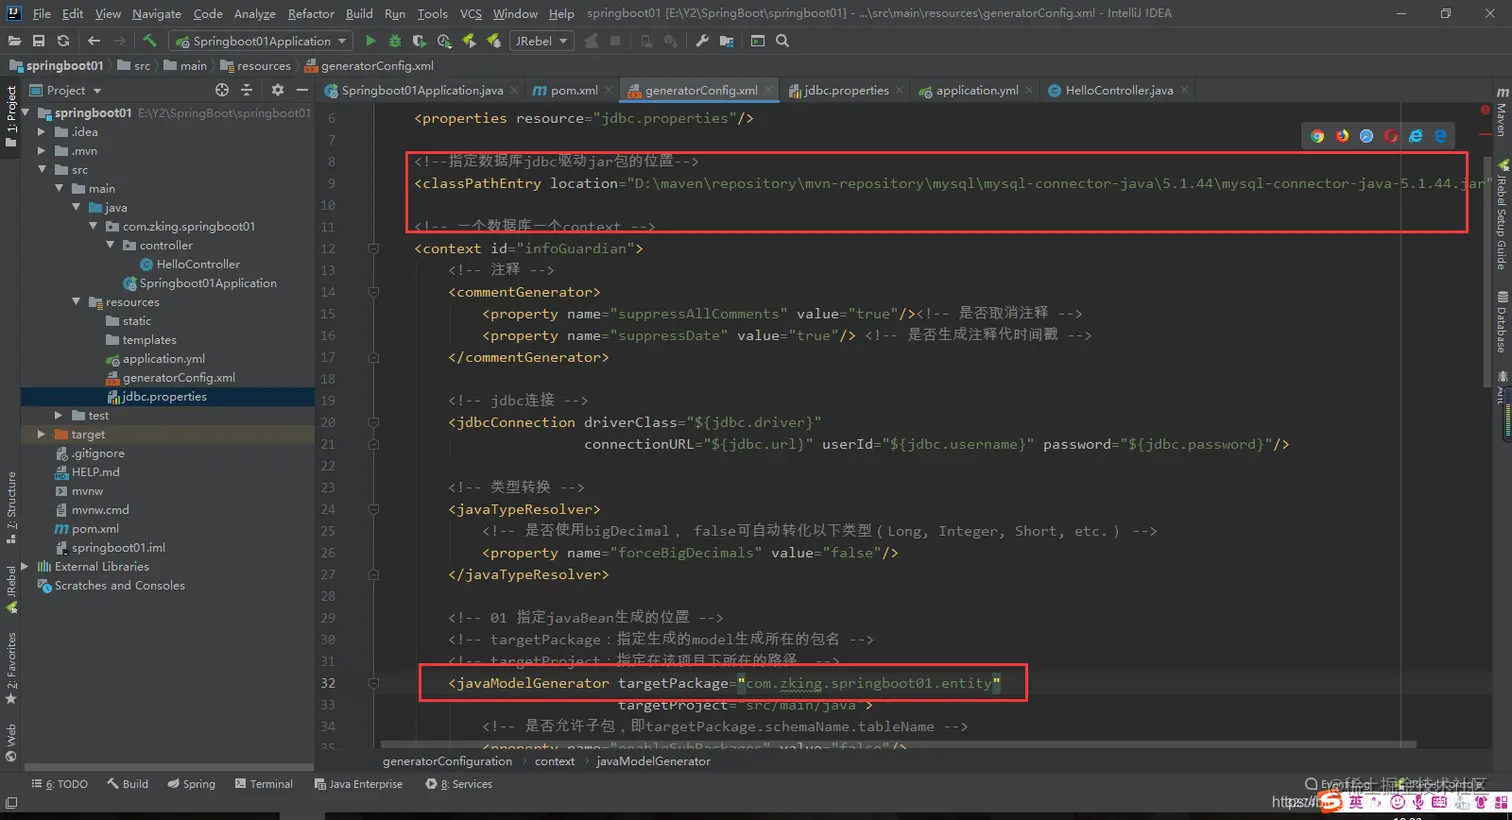Open the Project panel gear options
This screenshot has width=1512, height=820.
278,90
